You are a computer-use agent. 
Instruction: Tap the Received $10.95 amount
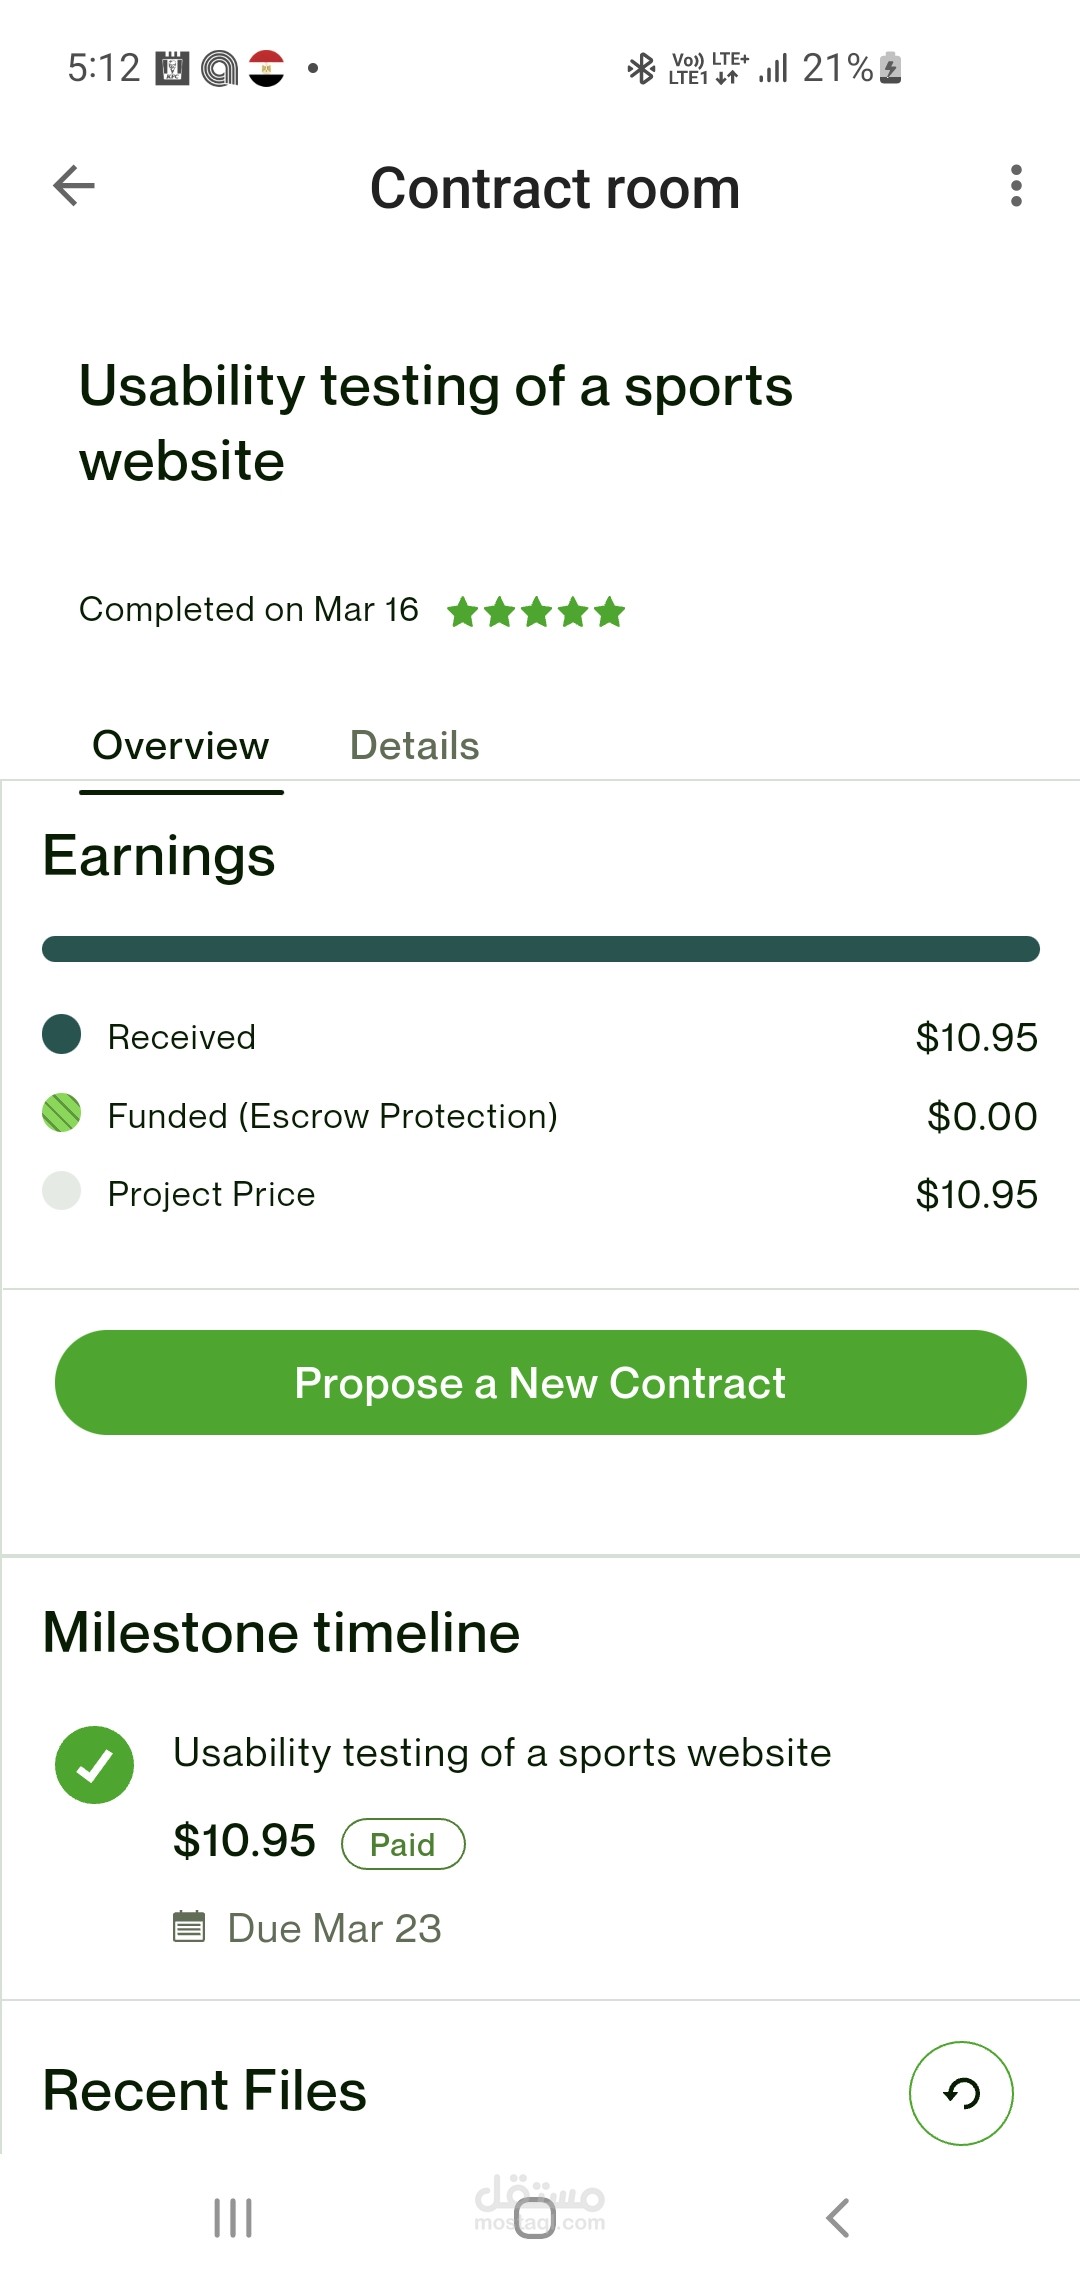[976, 1037]
